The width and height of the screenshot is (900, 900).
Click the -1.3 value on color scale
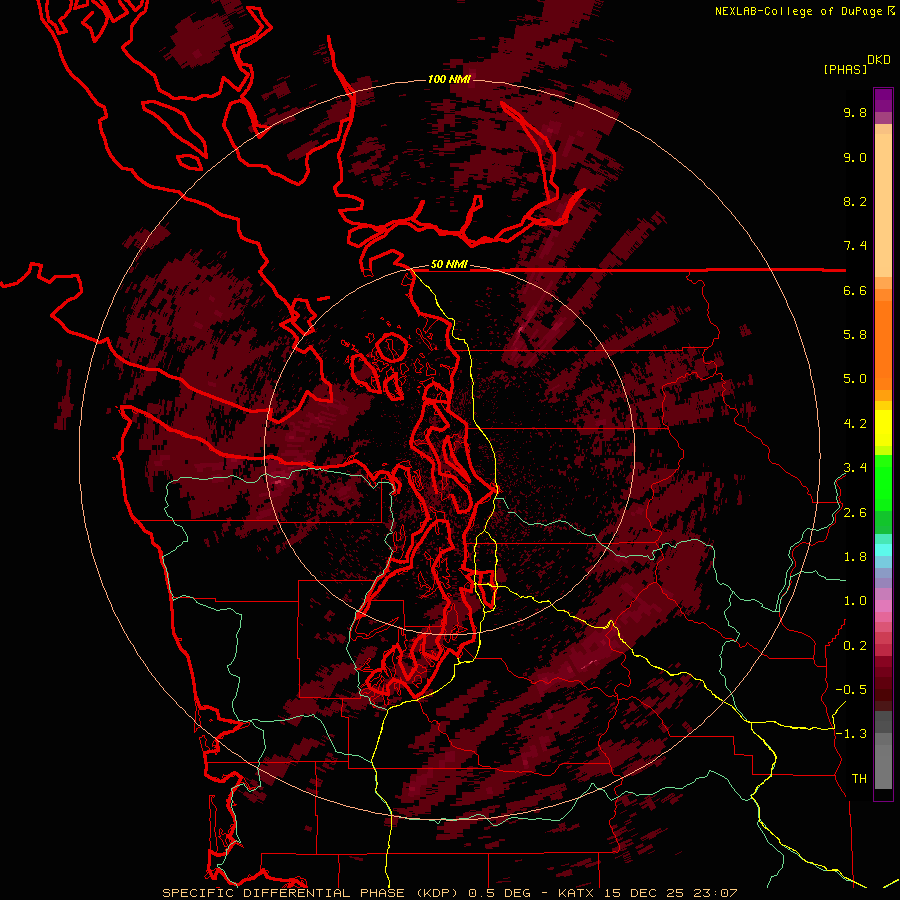851,734
